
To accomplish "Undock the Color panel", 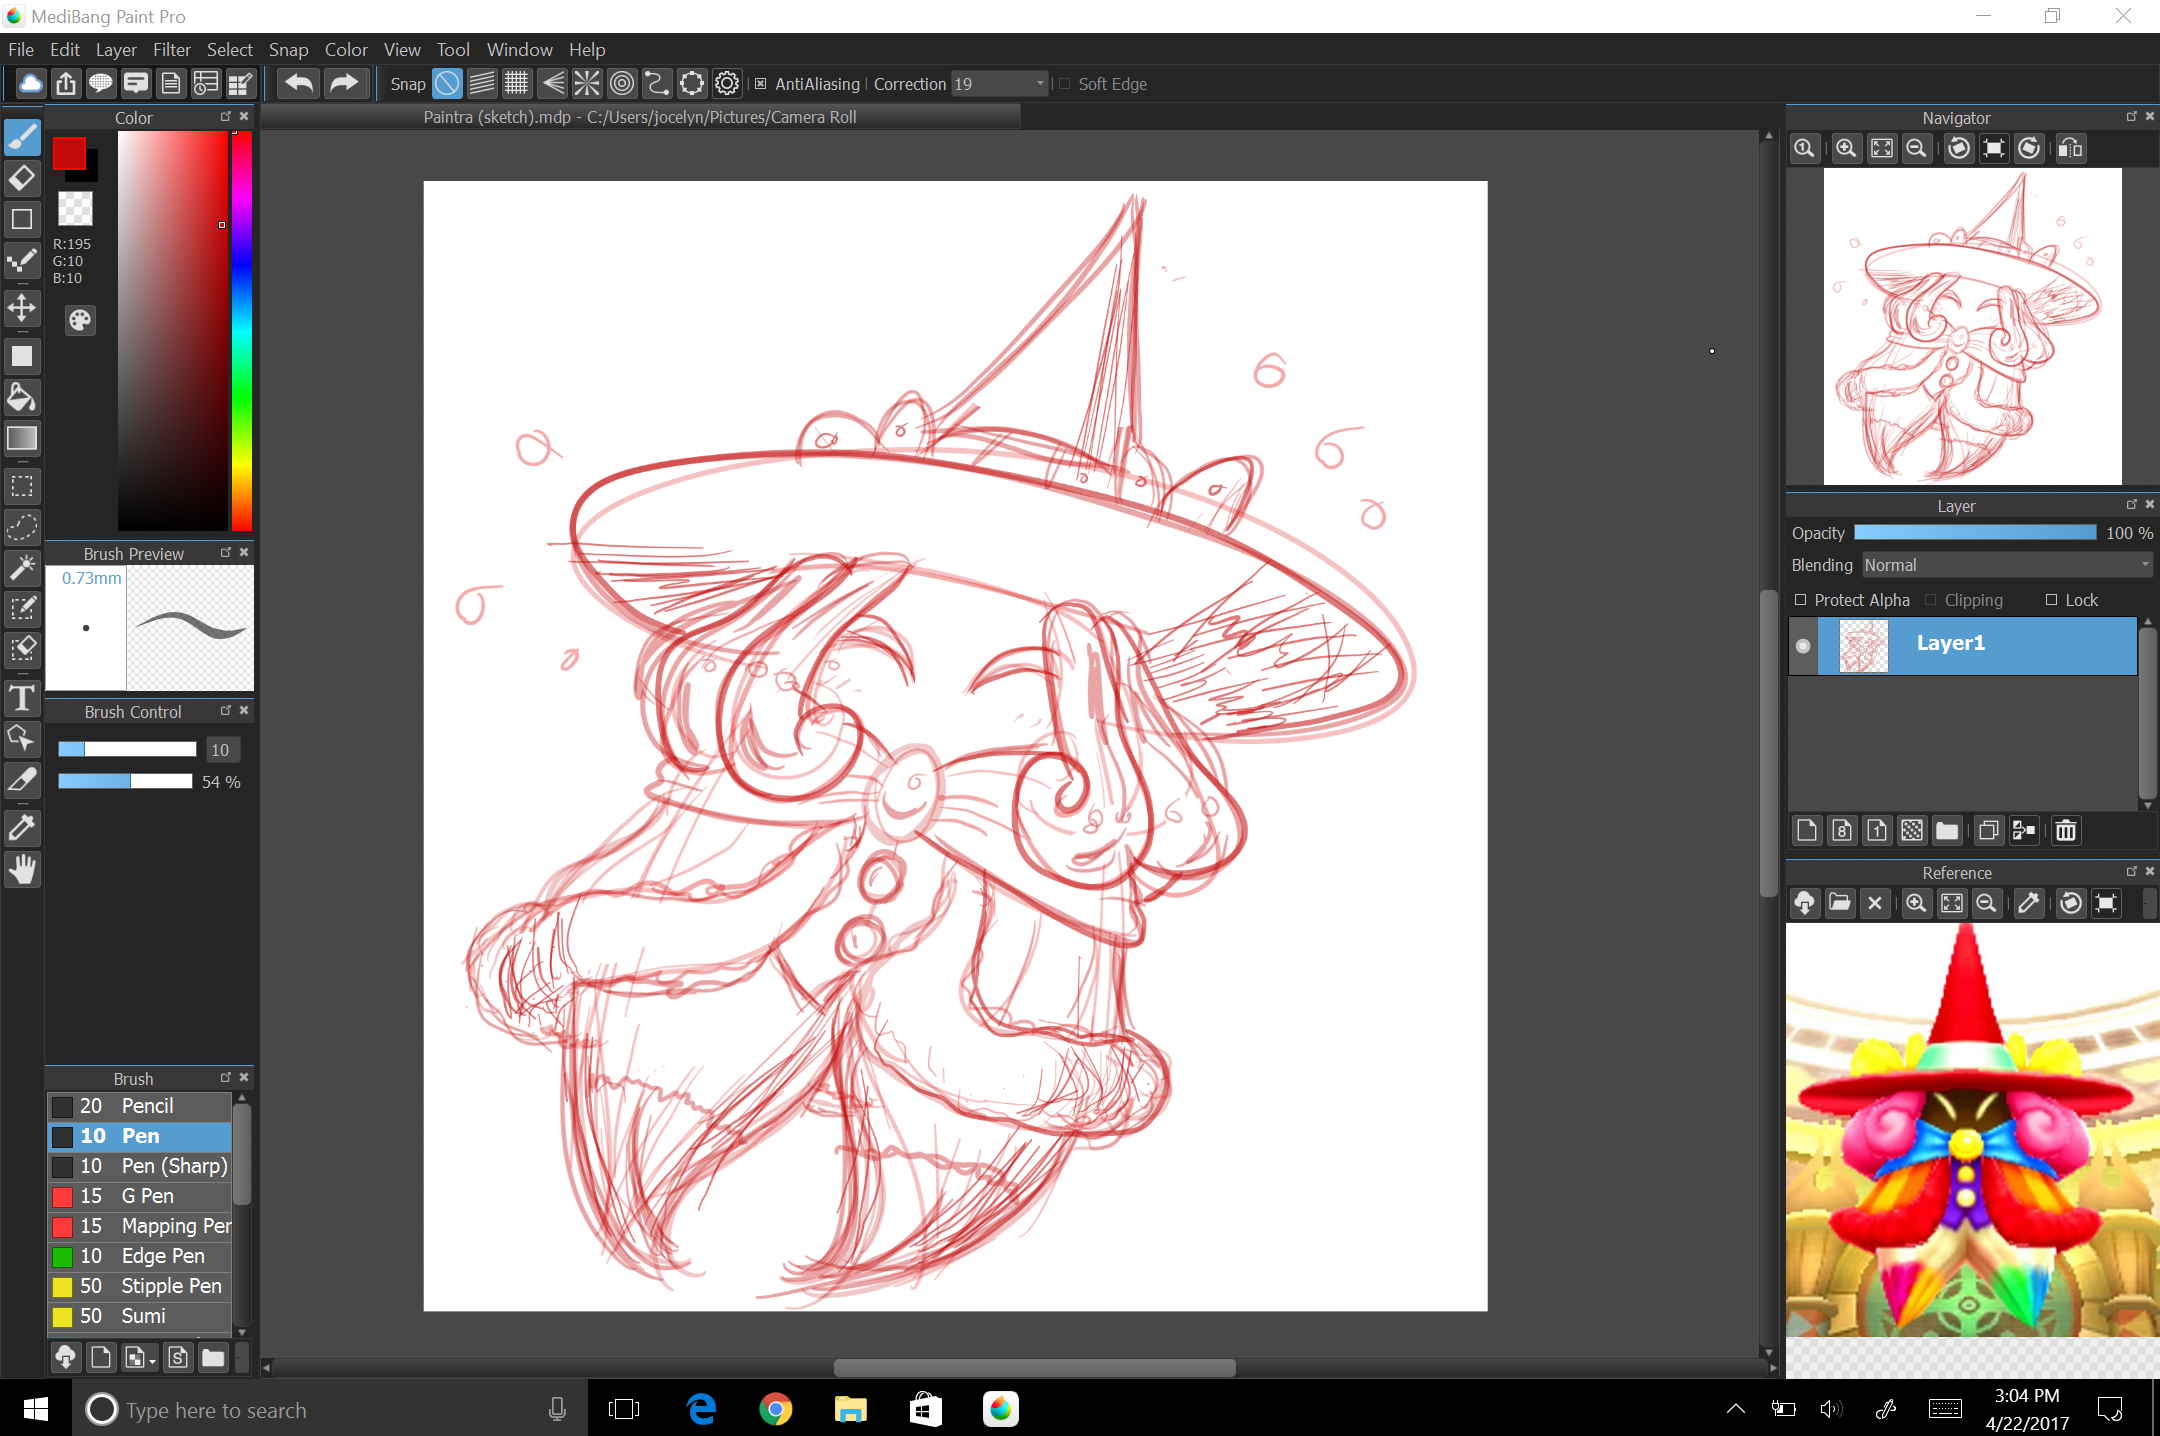I will [x=226, y=117].
